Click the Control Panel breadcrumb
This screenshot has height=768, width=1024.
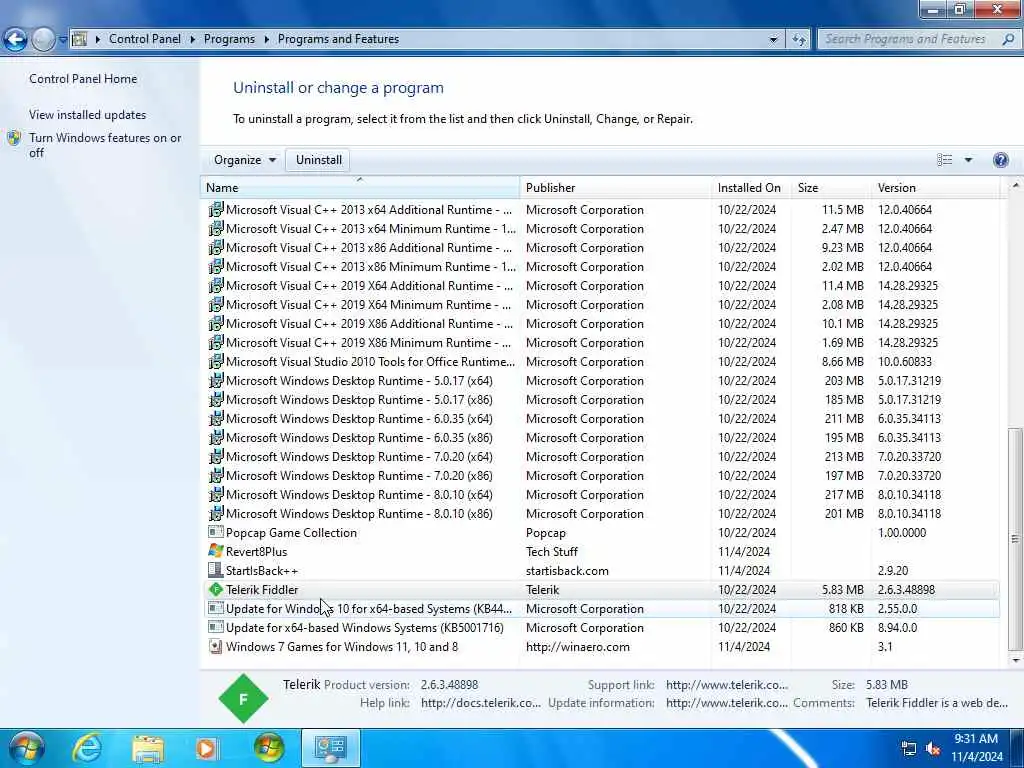pyautogui.click(x=144, y=39)
